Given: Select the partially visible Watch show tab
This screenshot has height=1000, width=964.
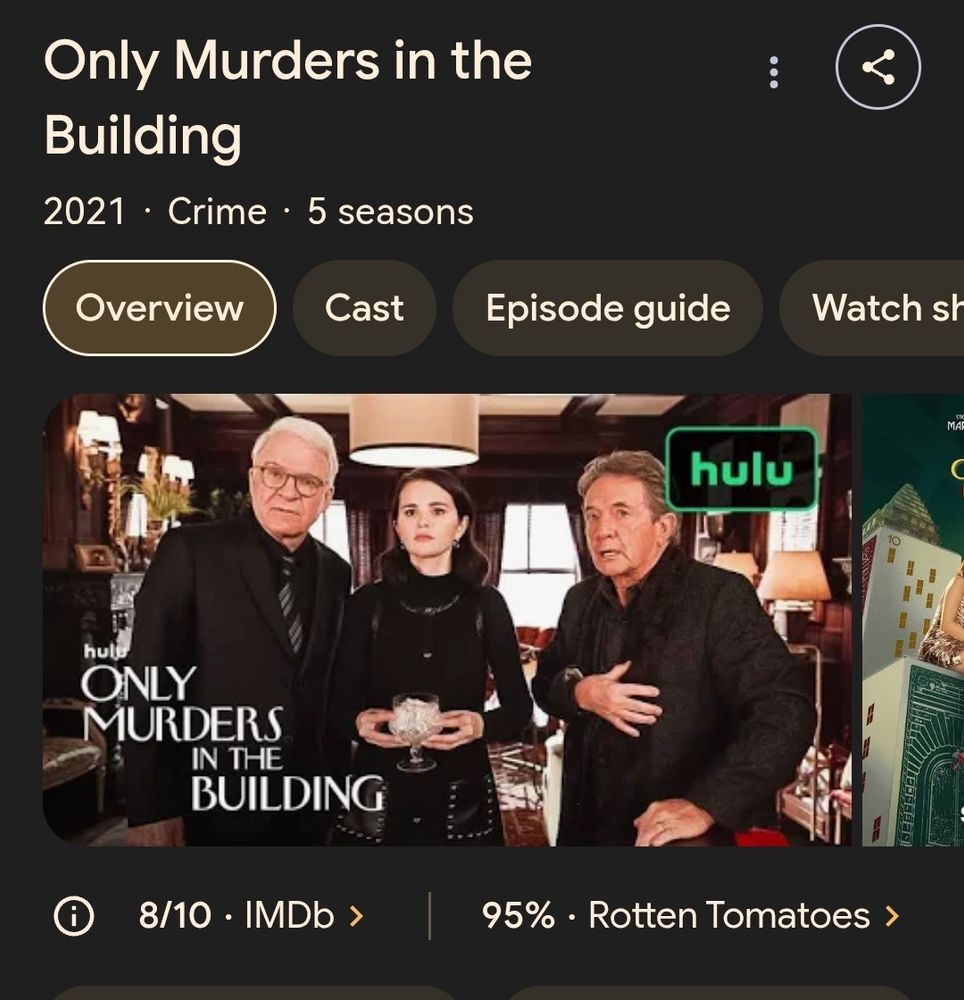Looking at the screenshot, I should [x=872, y=308].
